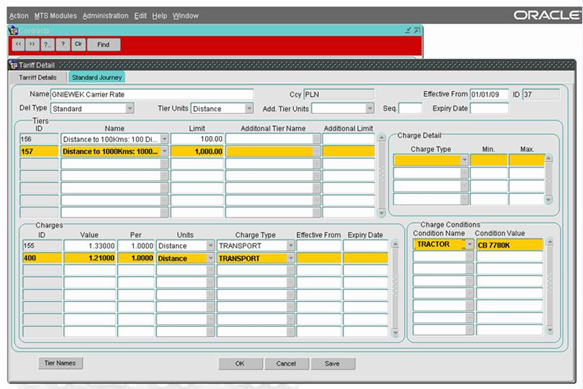Open Units dropdown for charge 155
Screen dimensions: 583x389
210,245
